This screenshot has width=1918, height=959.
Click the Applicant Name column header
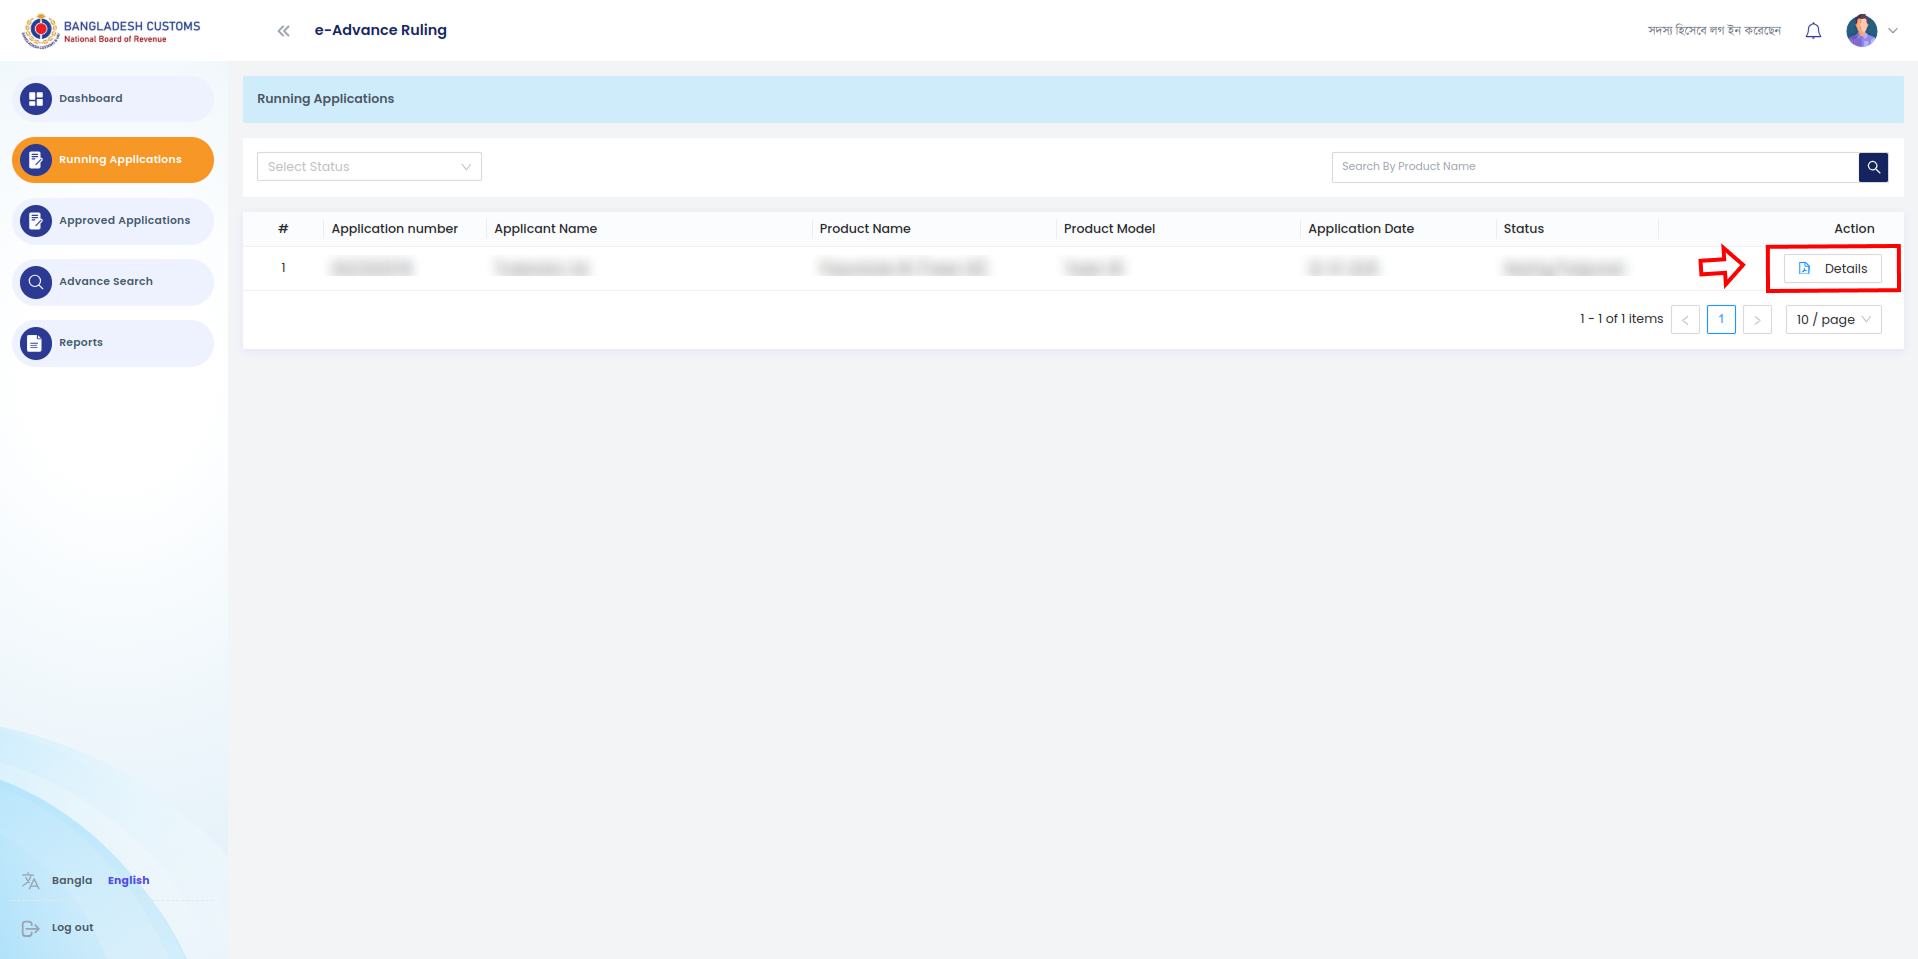546,229
